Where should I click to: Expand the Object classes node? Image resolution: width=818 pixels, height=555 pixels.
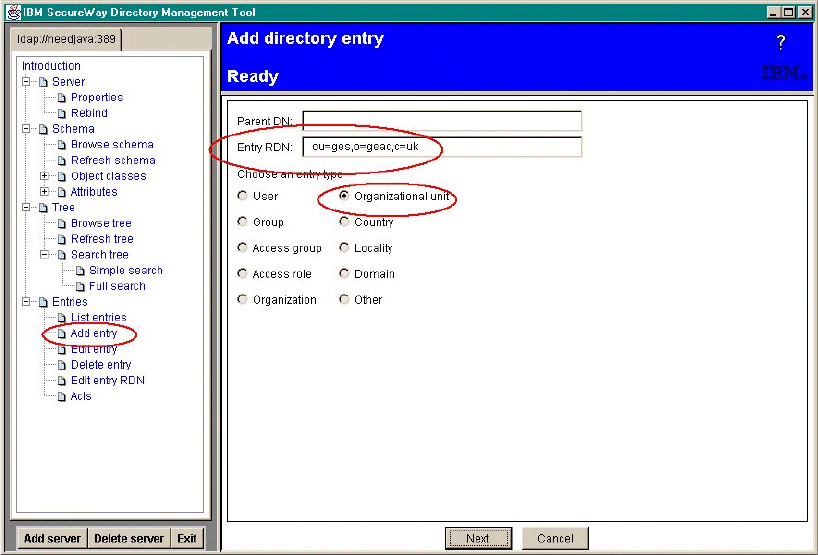[x=44, y=176]
